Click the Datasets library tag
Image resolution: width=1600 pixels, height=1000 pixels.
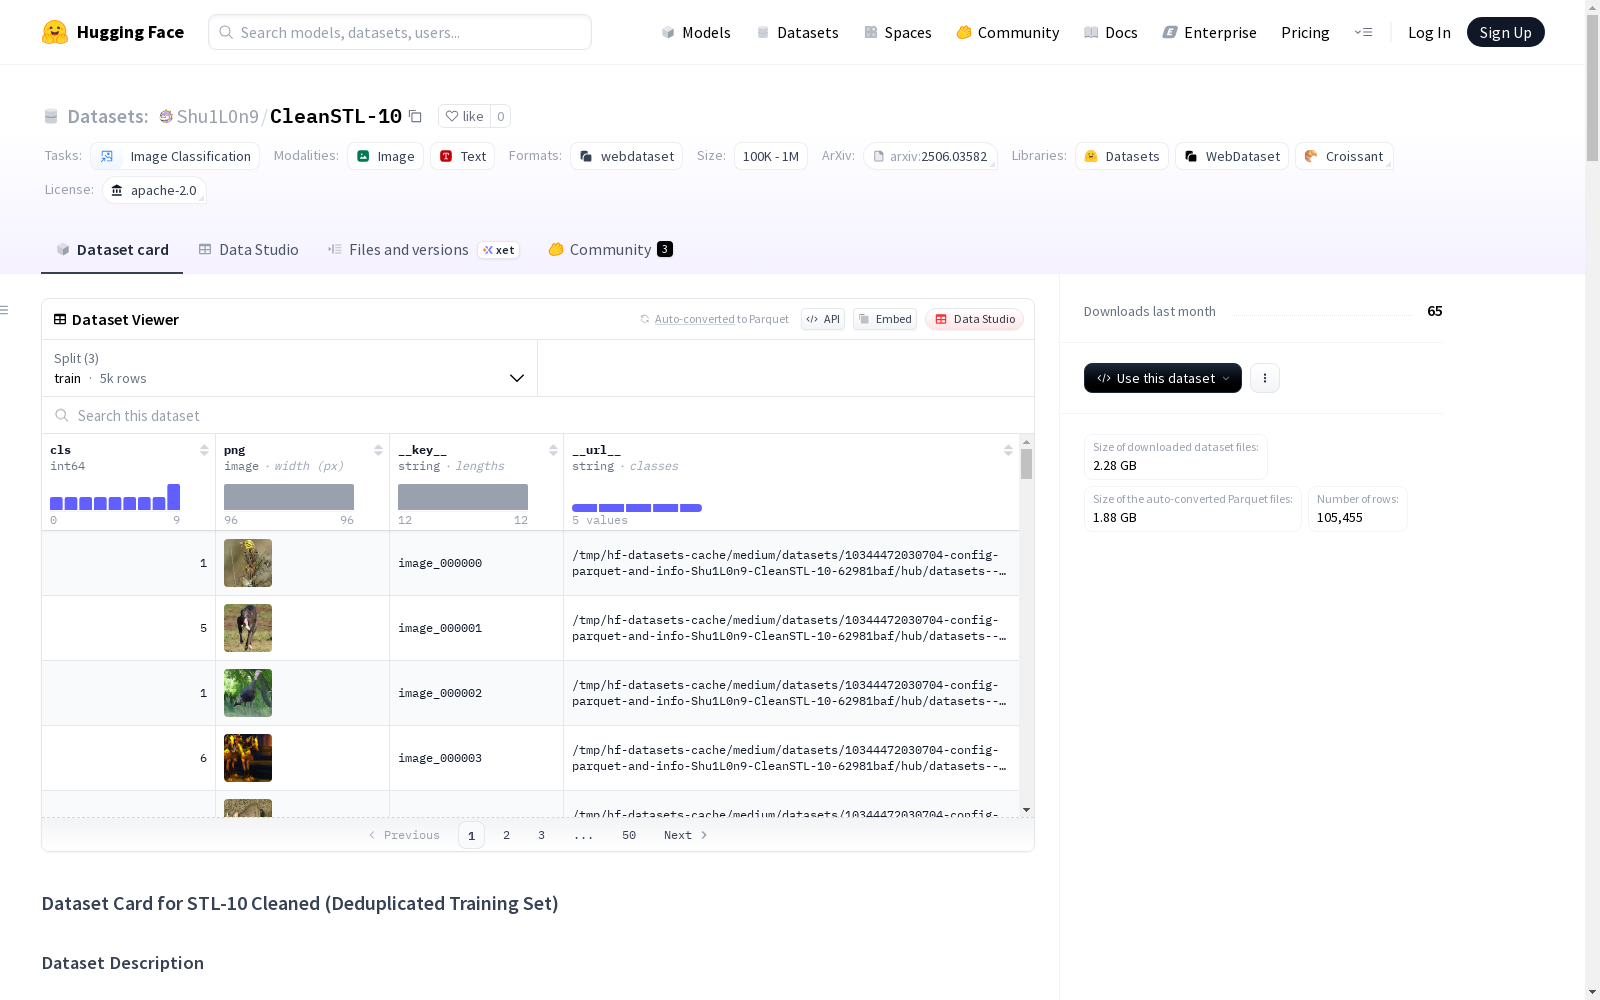[x=1122, y=156]
